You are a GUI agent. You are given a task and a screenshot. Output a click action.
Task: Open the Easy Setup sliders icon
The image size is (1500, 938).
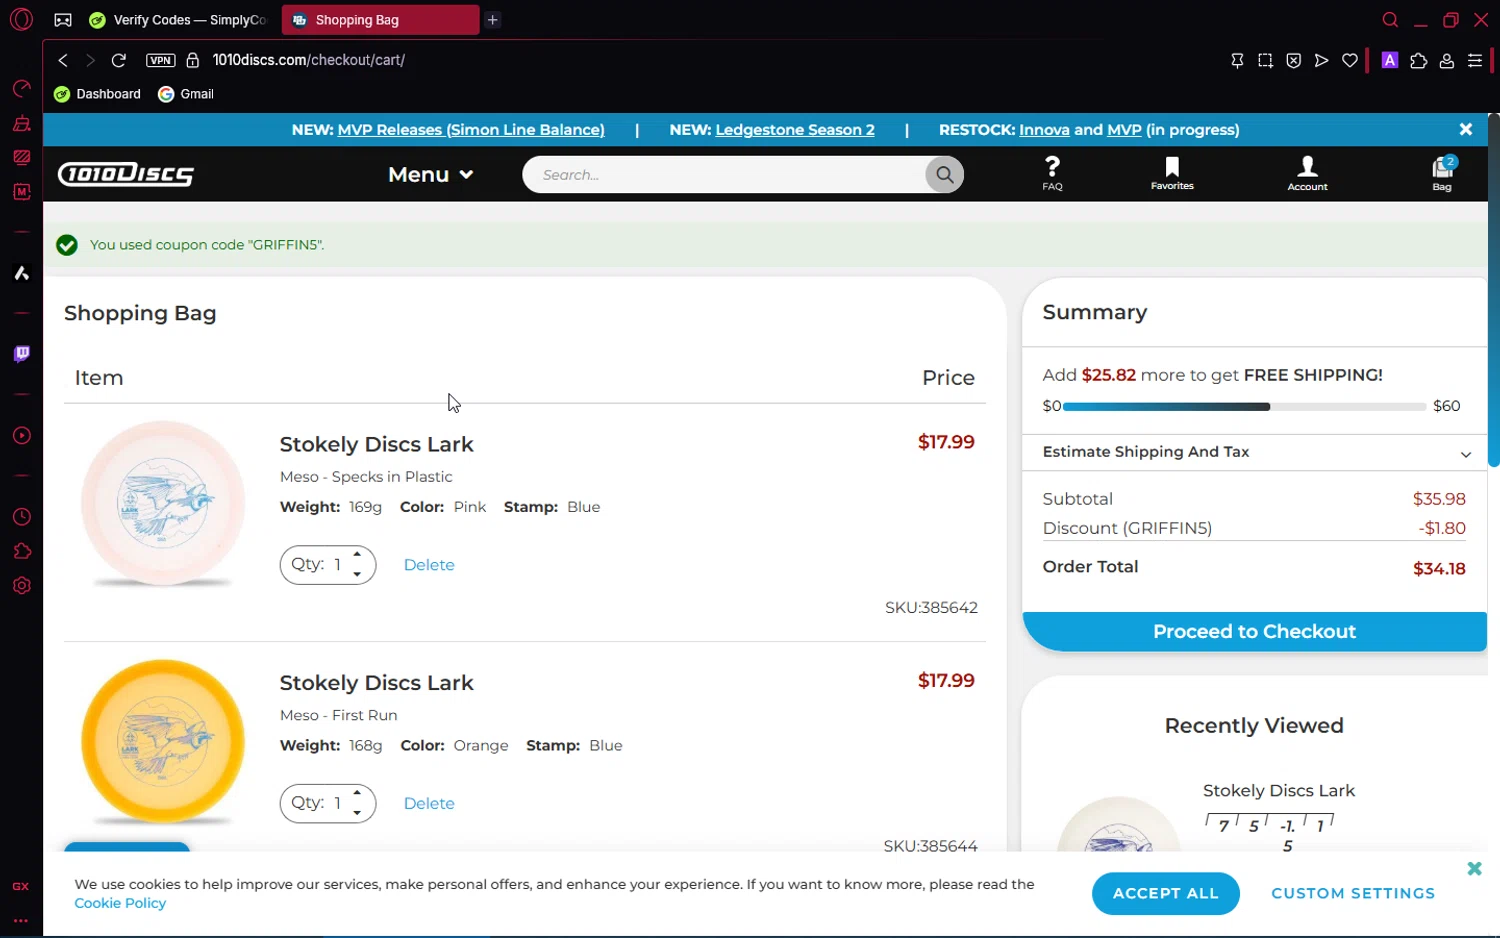point(1474,60)
